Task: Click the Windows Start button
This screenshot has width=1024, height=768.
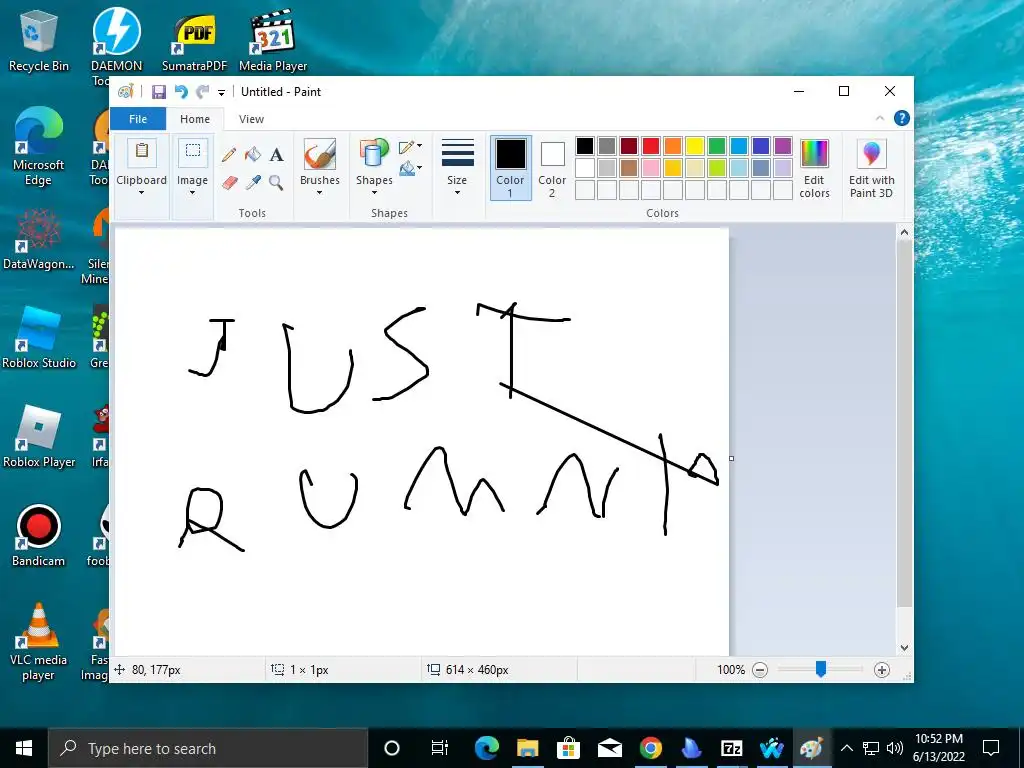Action: (x=24, y=748)
